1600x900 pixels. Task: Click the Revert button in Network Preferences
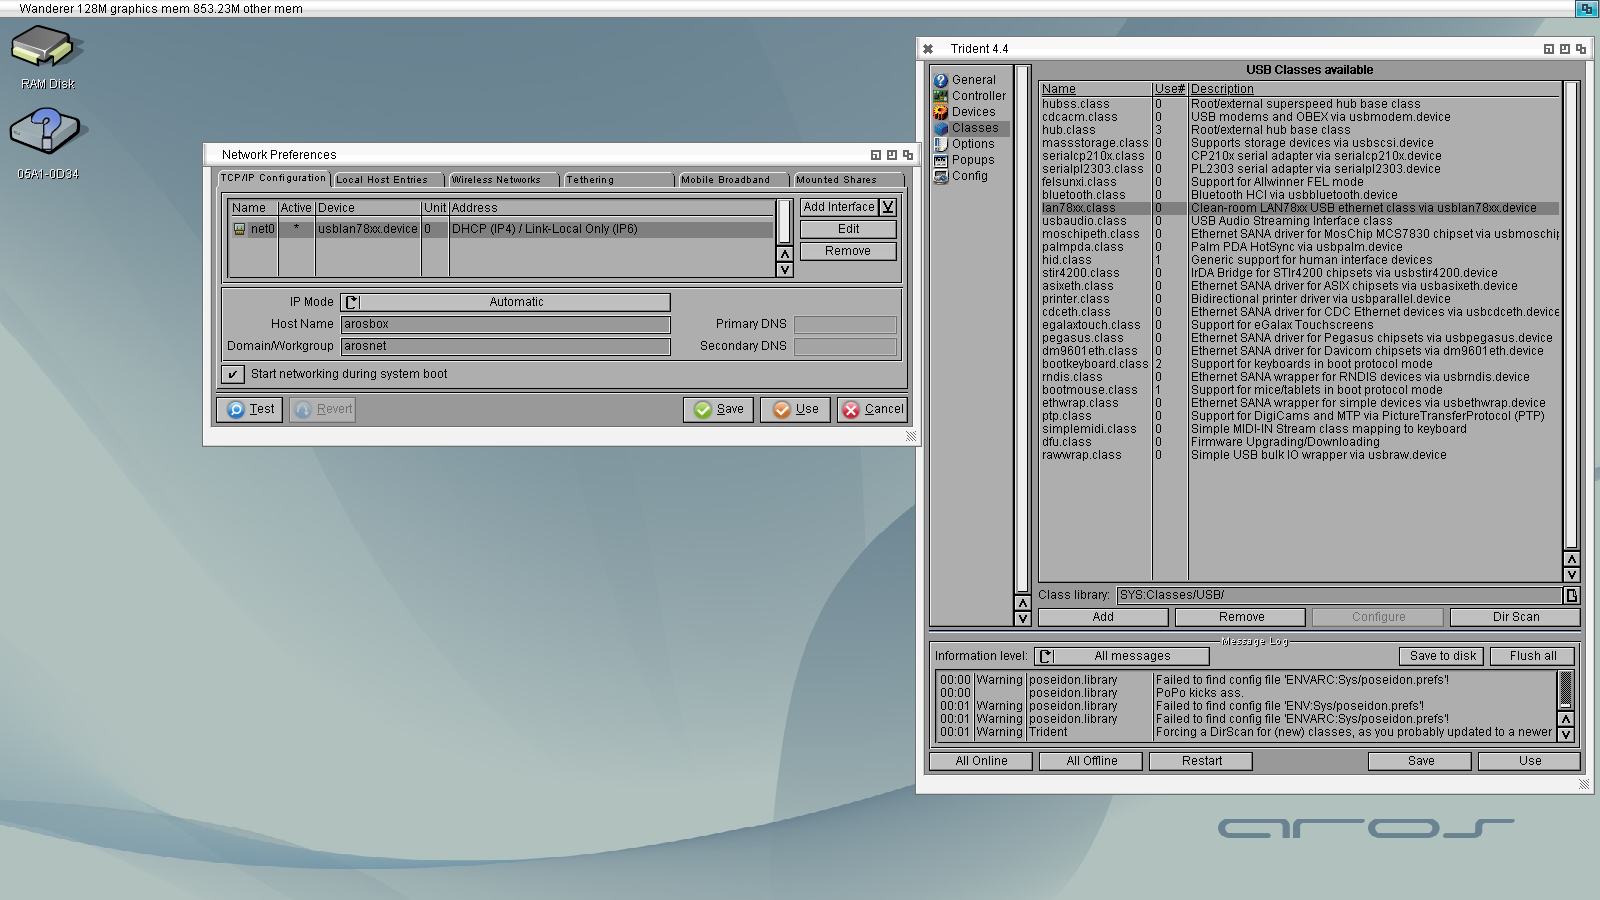323,409
